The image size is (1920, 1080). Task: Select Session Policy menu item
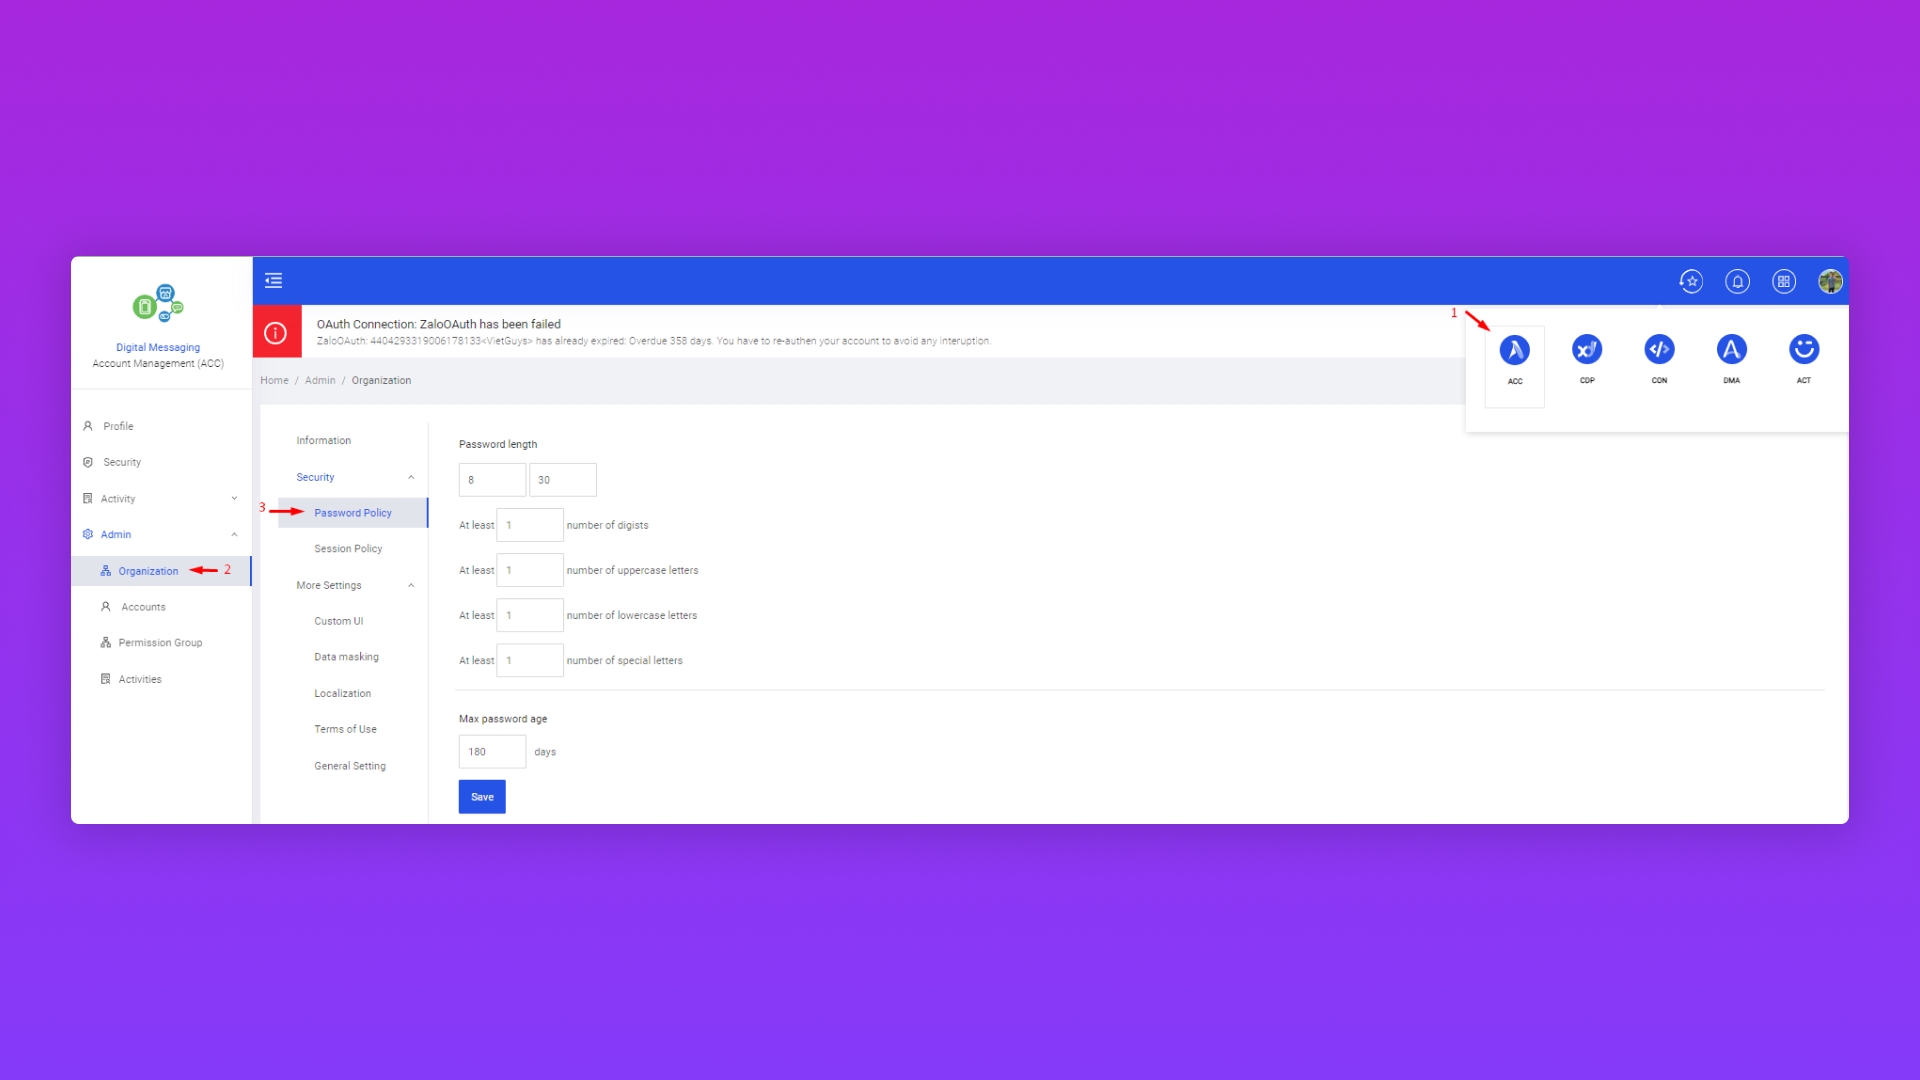click(348, 549)
